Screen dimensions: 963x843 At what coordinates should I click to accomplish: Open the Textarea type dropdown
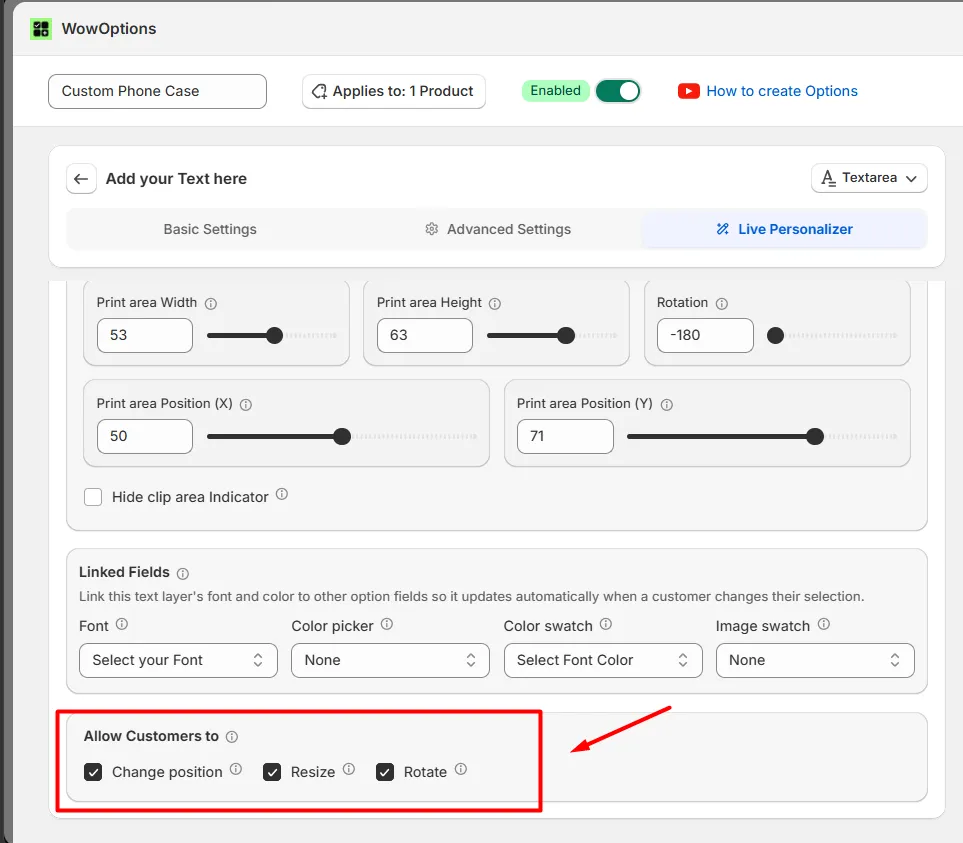[x=869, y=178]
